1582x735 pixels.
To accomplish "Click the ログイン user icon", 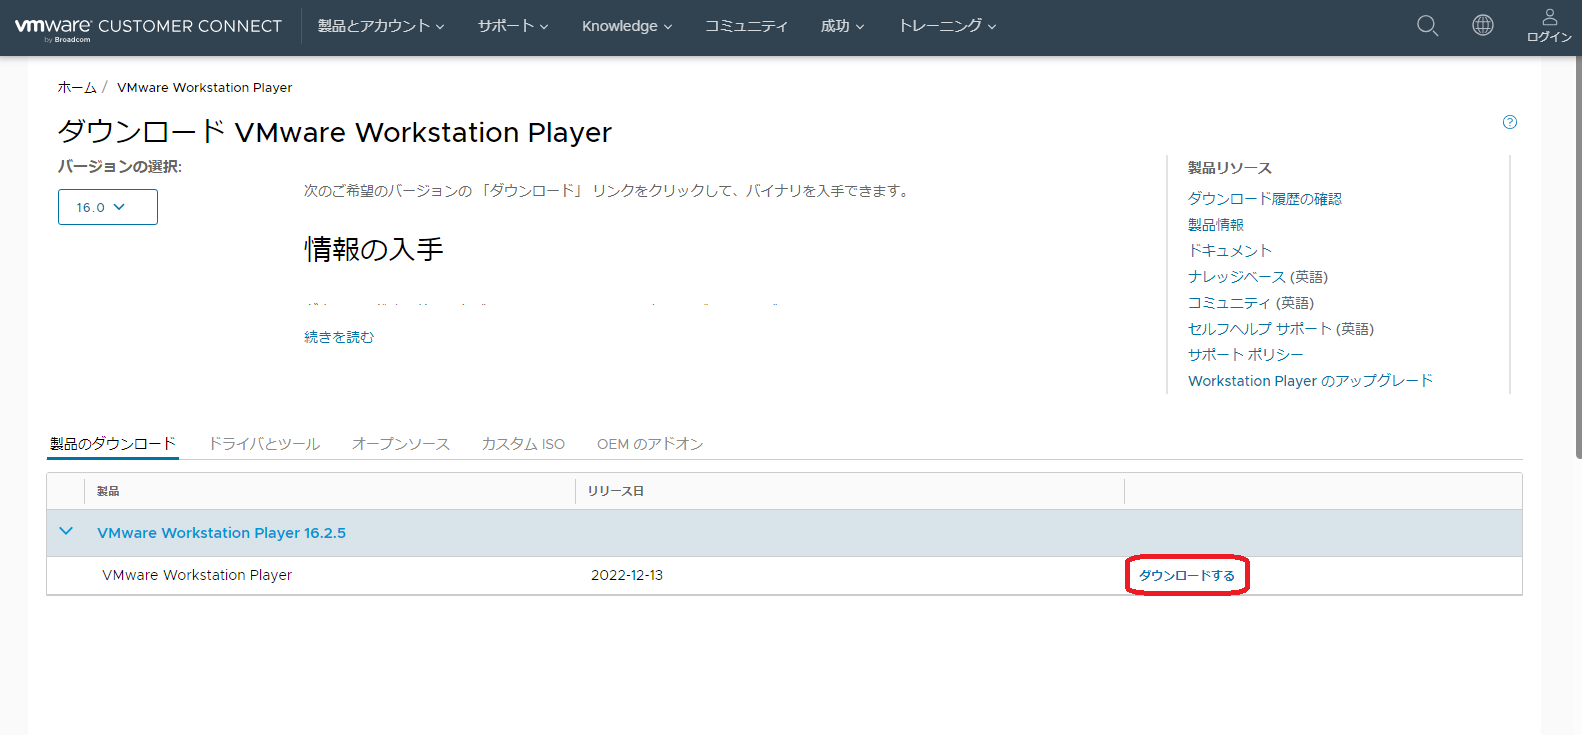I will [1549, 26].
